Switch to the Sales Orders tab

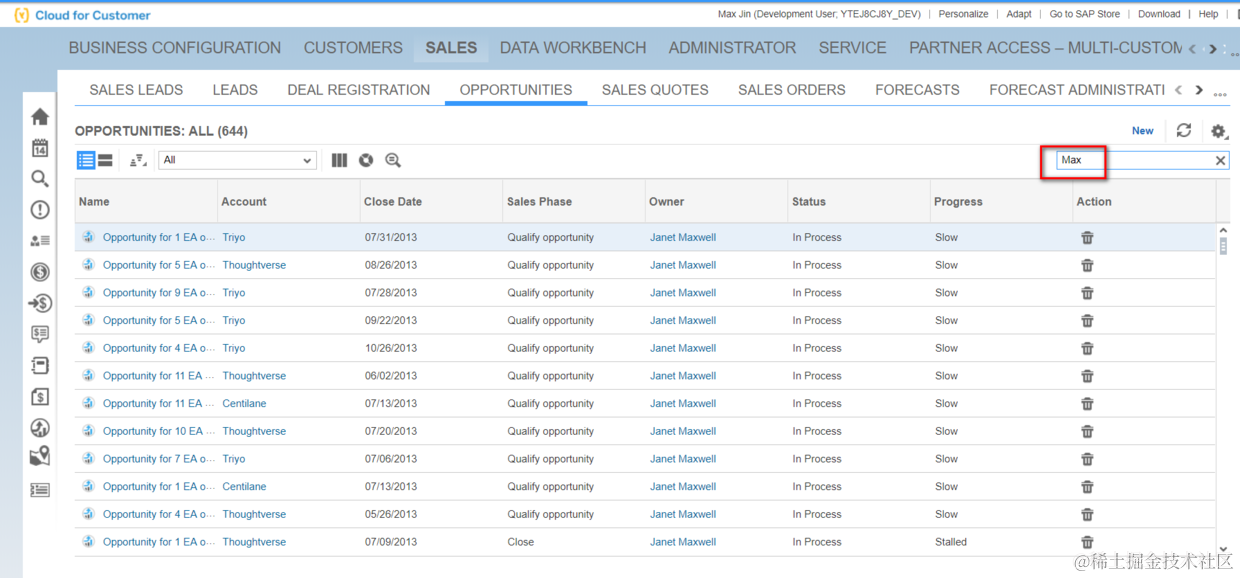tap(792, 90)
